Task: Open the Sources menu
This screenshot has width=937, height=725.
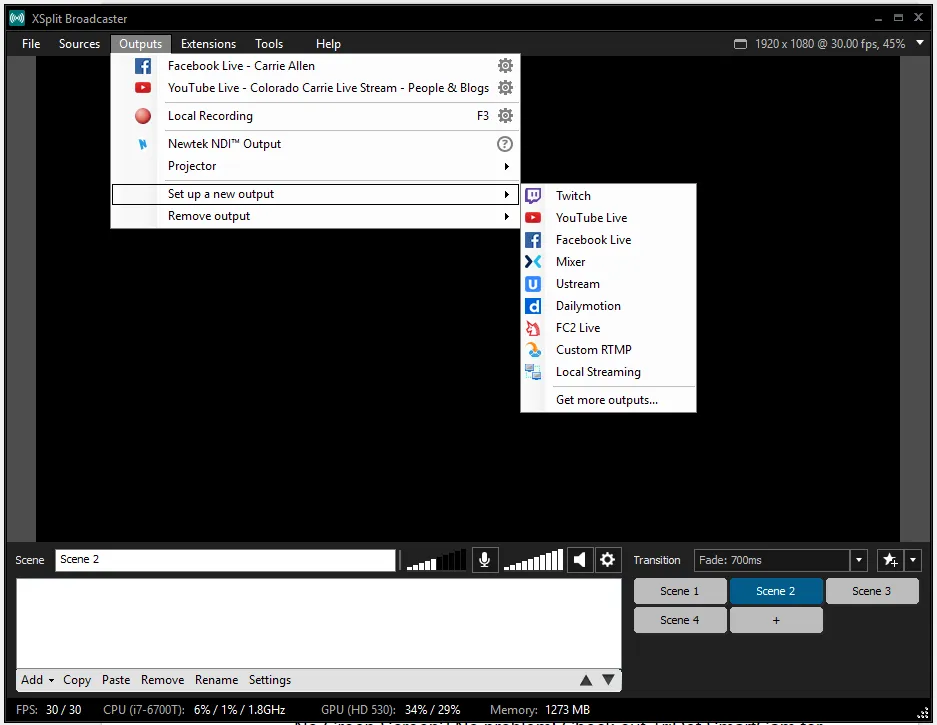Action: (x=79, y=44)
